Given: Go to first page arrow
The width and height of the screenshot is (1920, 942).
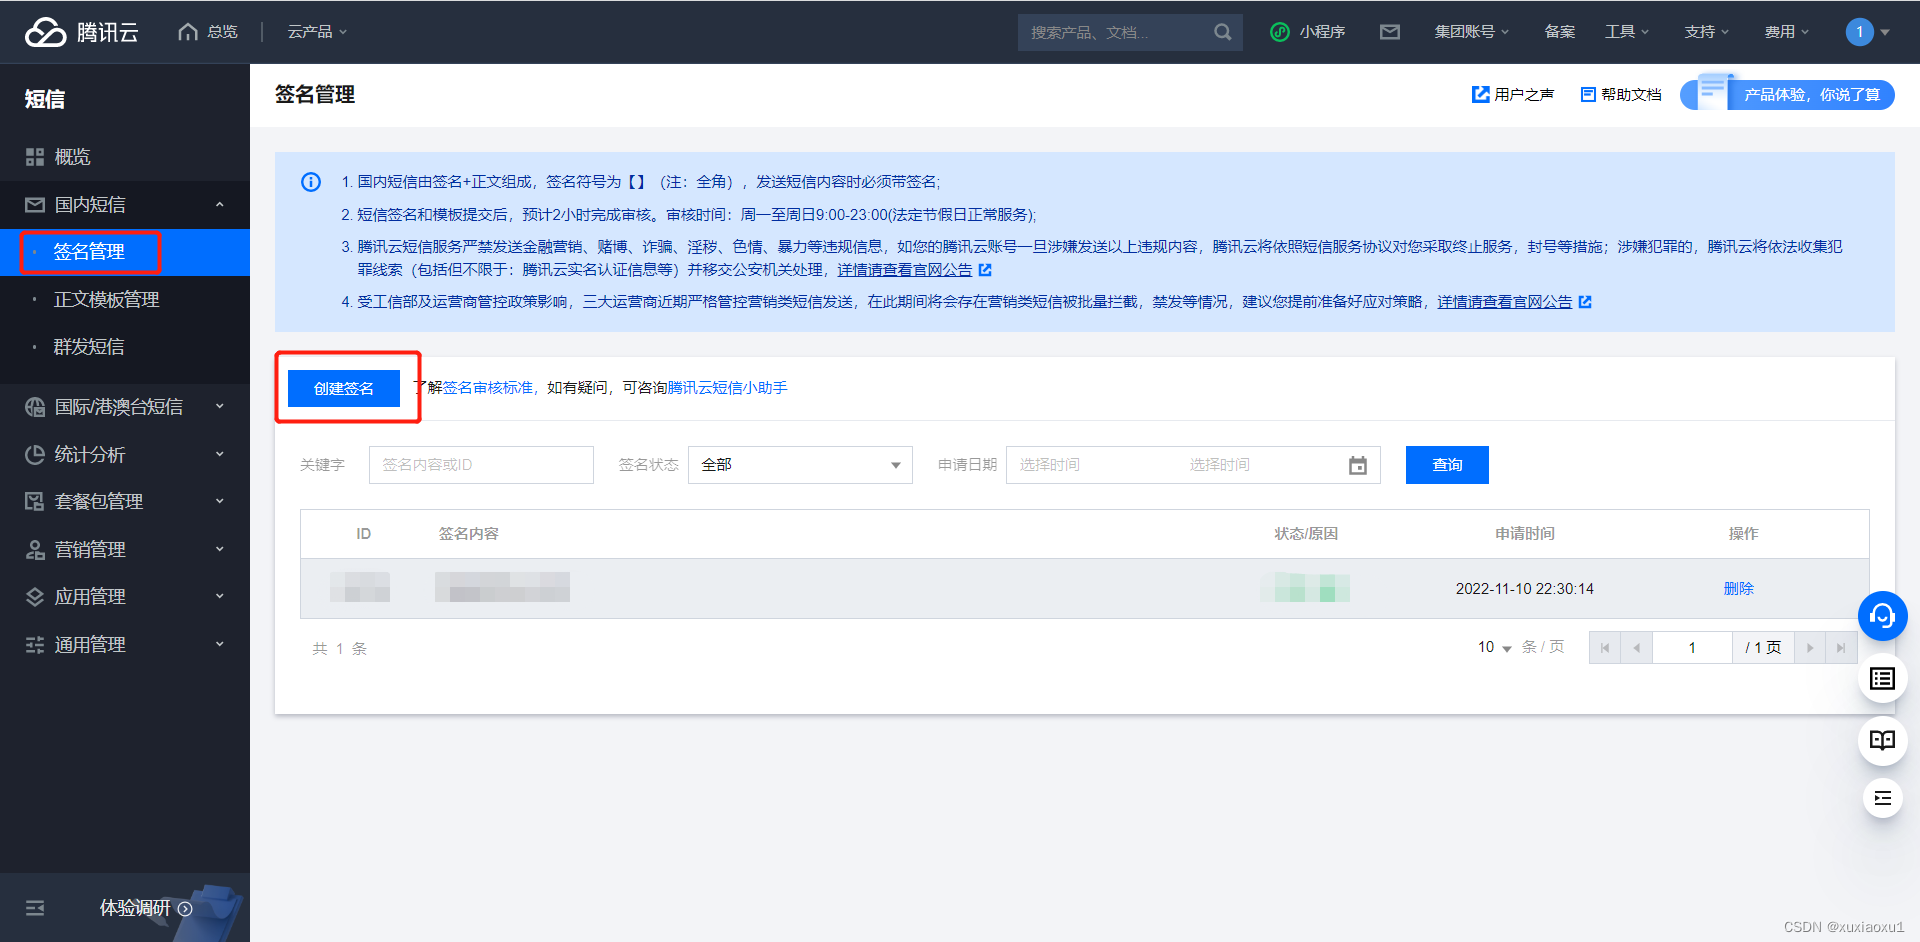Looking at the screenshot, I should (1605, 648).
